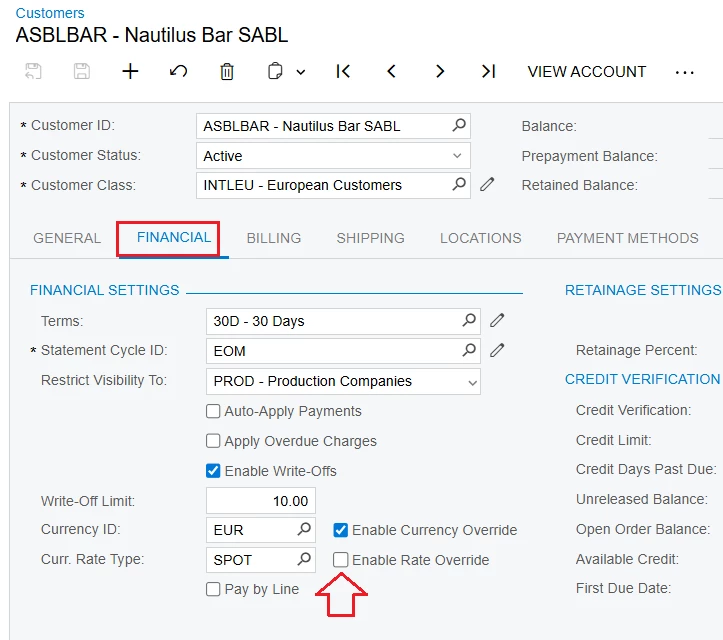Click the First Due Date label

coord(623,588)
